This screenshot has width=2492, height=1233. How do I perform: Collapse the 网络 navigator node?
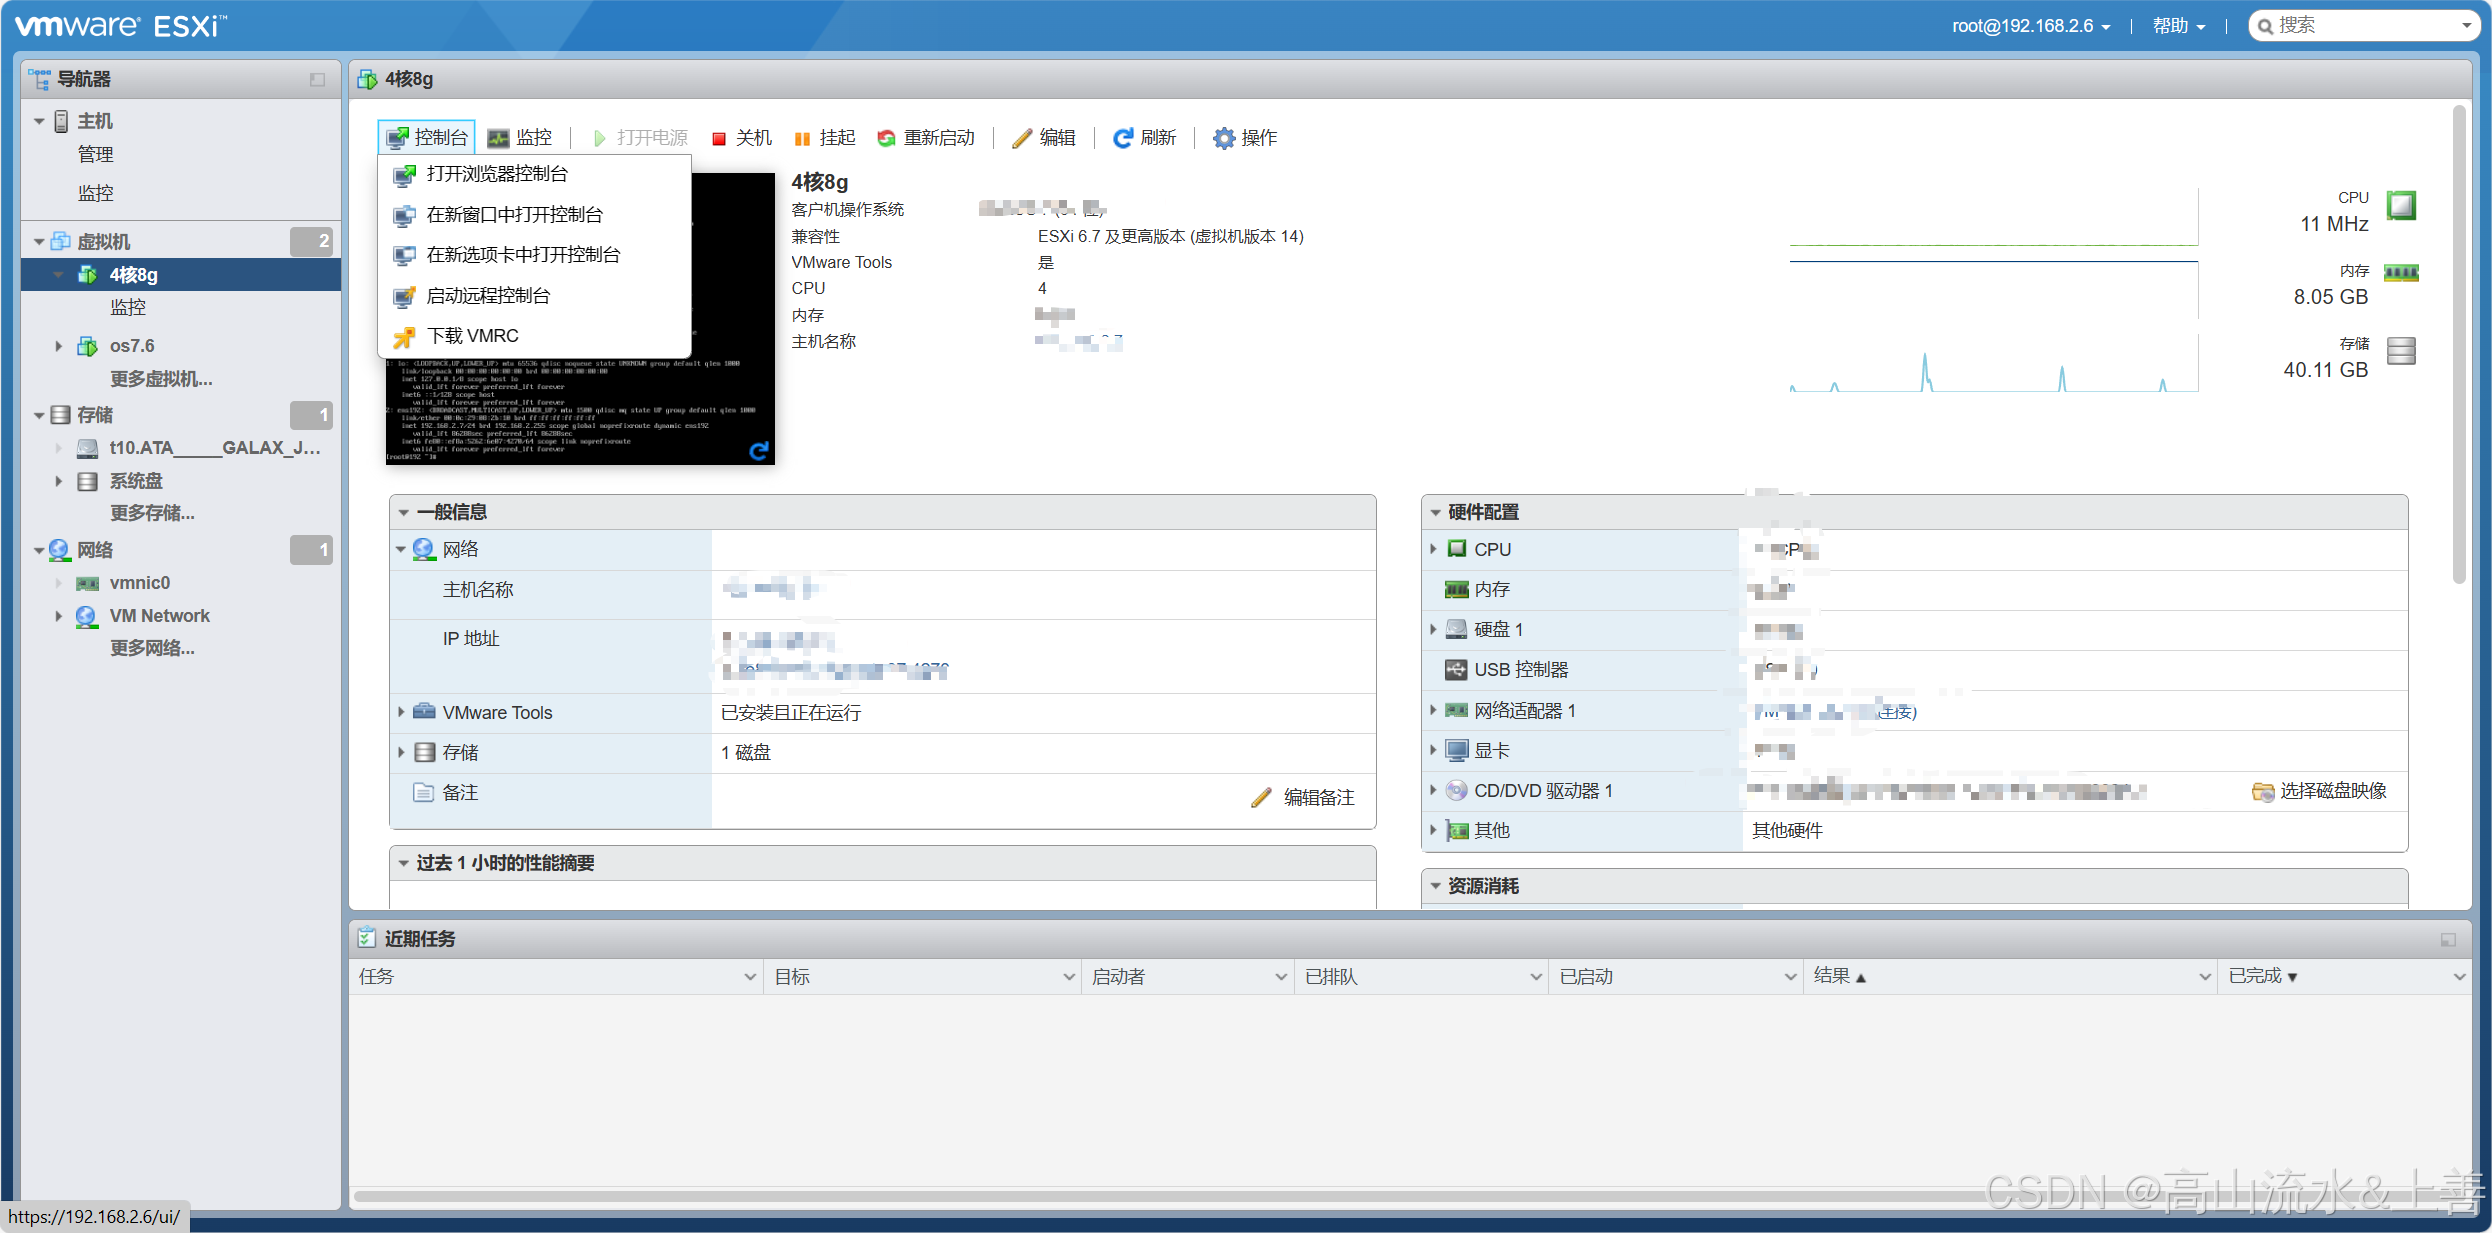click(x=39, y=550)
